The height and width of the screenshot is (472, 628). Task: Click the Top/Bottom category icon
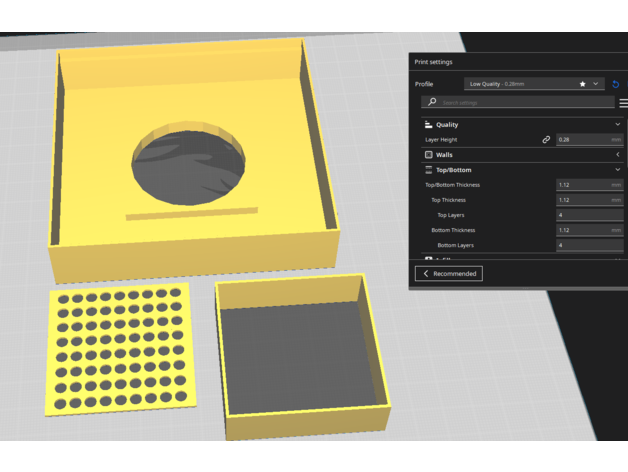[428, 170]
